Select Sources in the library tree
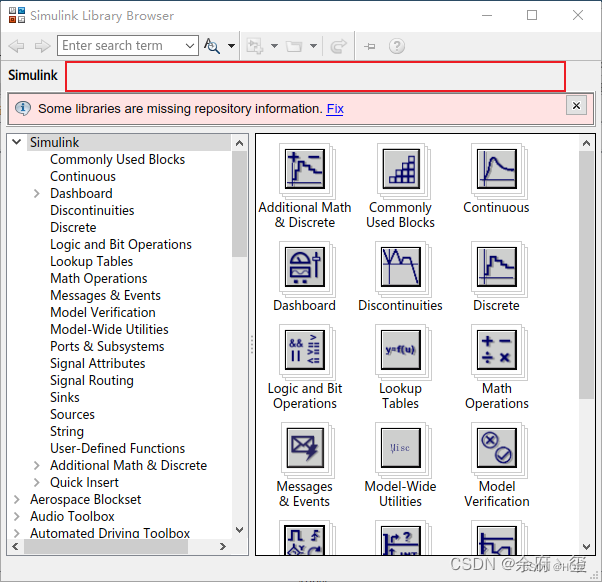The width and height of the screenshot is (602, 582). click(72, 414)
